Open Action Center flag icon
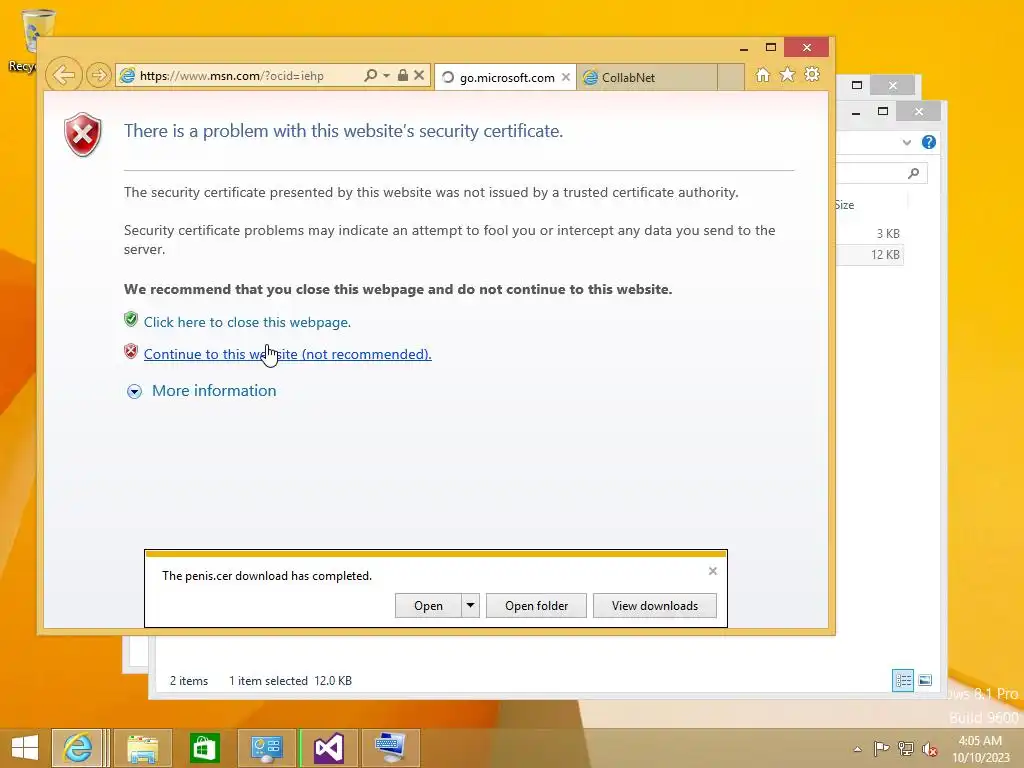Screen dimensions: 1024x768 coord(881,748)
